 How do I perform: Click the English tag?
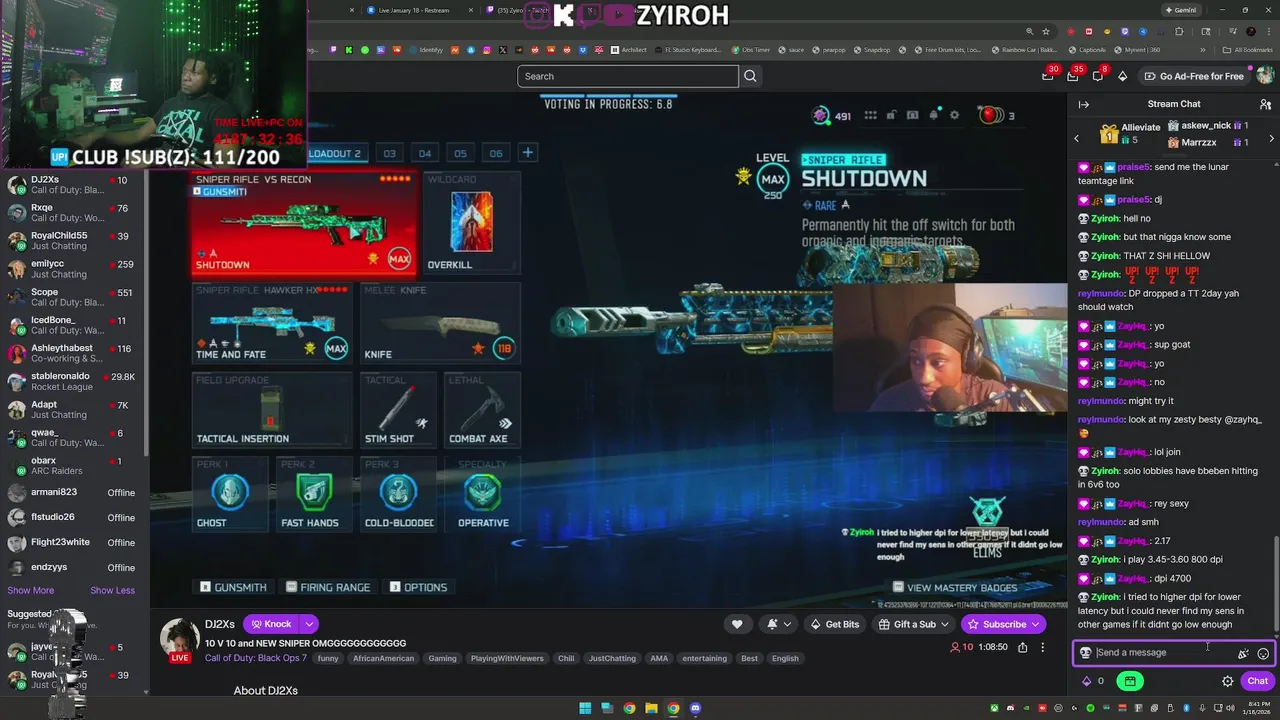point(785,658)
